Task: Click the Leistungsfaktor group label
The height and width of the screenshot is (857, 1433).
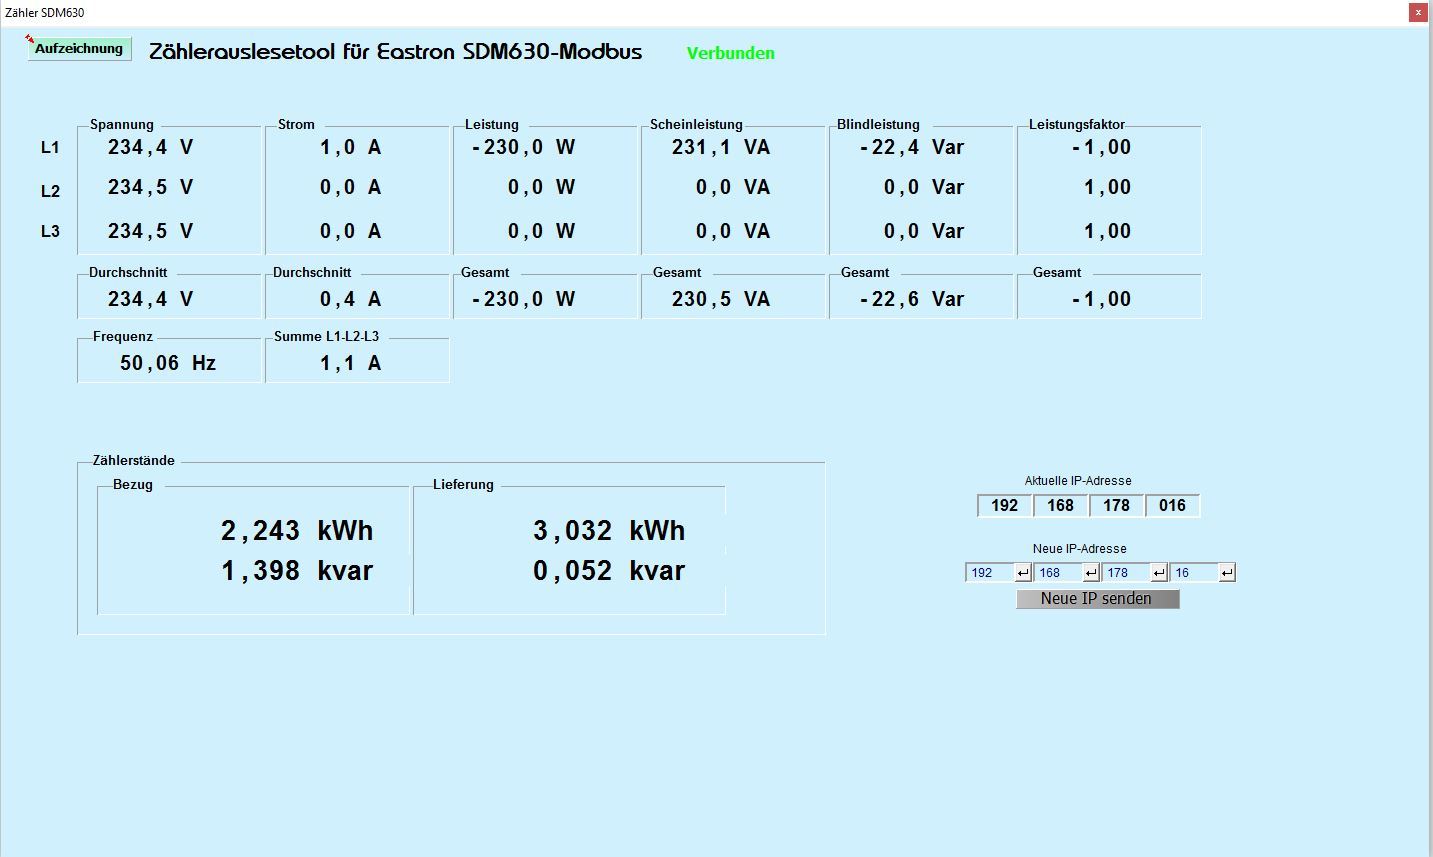Action: click(x=1077, y=125)
